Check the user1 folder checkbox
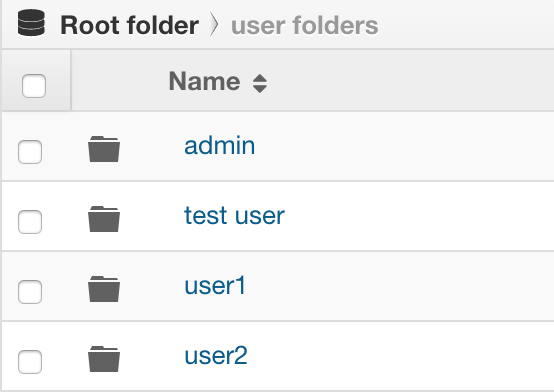The width and height of the screenshot is (554, 392). (x=30, y=292)
